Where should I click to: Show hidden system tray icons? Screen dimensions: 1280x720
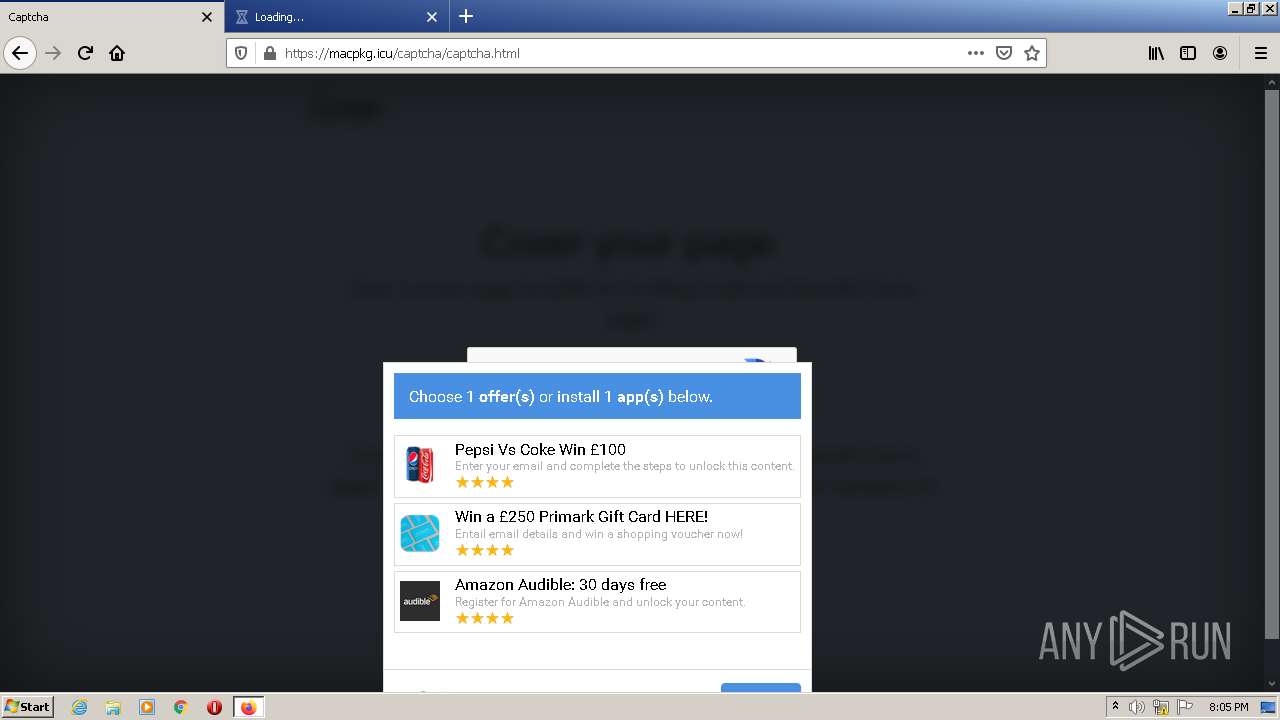[1115, 707]
